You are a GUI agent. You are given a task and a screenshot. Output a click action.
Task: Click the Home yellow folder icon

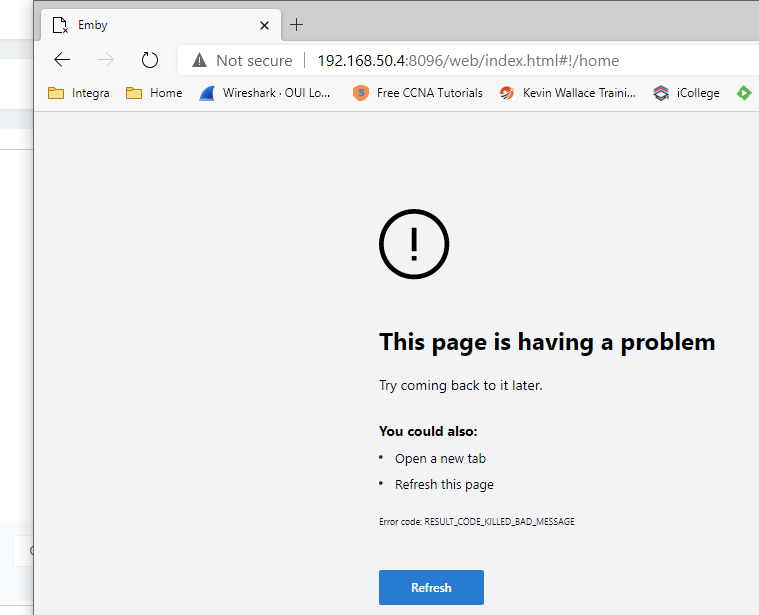[x=134, y=93]
